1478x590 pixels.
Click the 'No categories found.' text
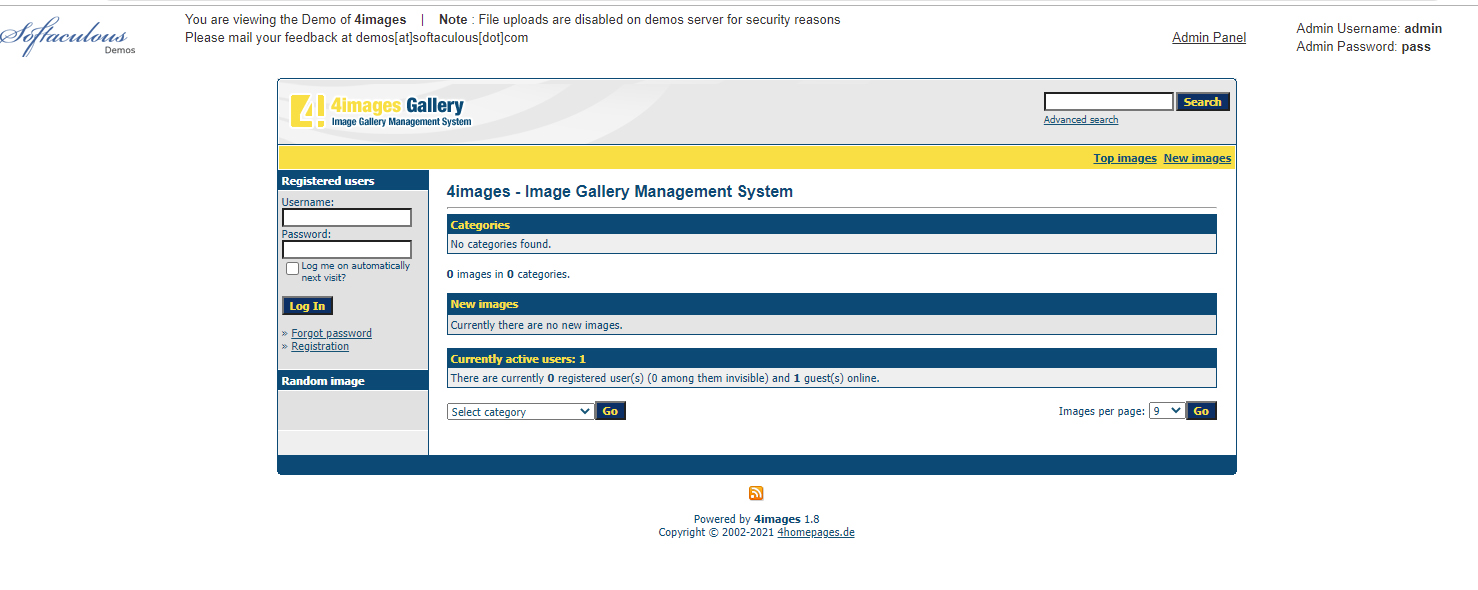click(501, 244)
